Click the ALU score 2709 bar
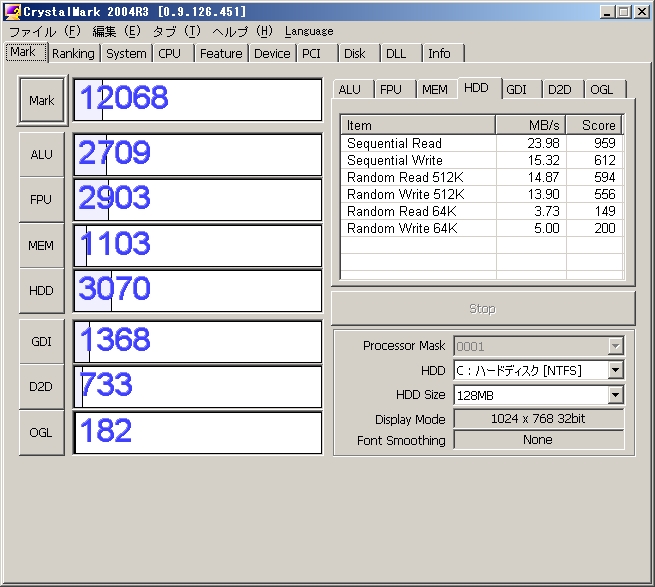Image resolution: width=655 pixels, height=587 pixels. [x=198, y=155]
